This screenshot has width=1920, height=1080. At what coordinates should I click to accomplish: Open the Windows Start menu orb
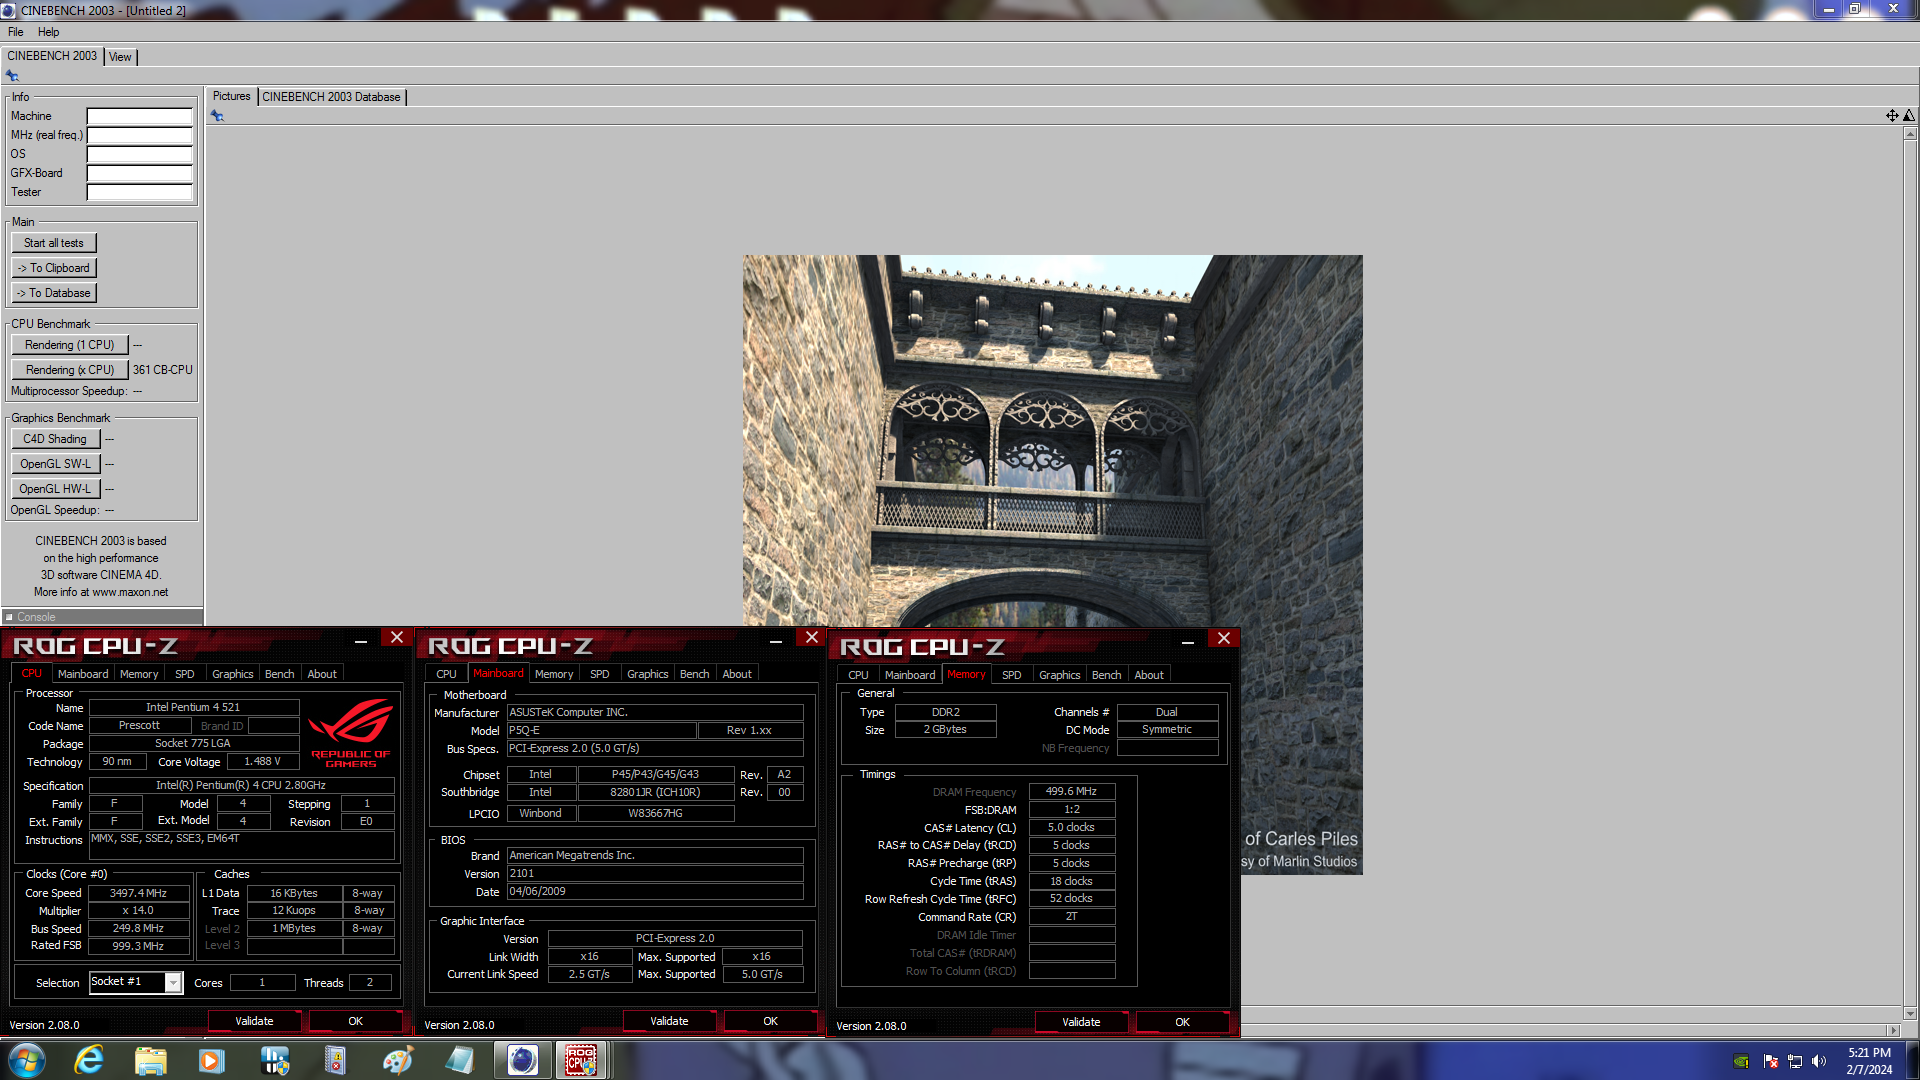[27, 1060]
